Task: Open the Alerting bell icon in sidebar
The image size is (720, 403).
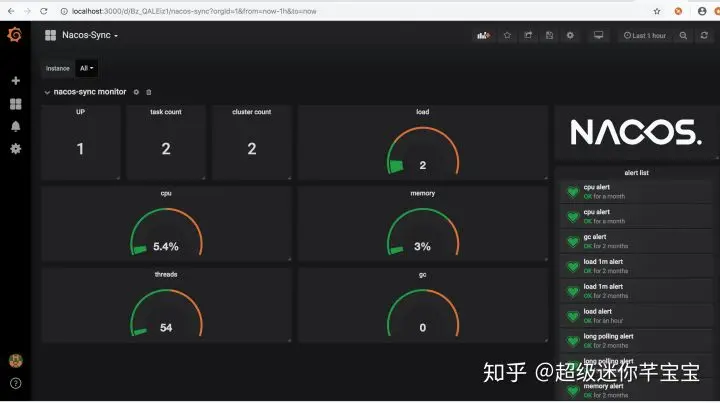Action: click(x=16, y=126)
